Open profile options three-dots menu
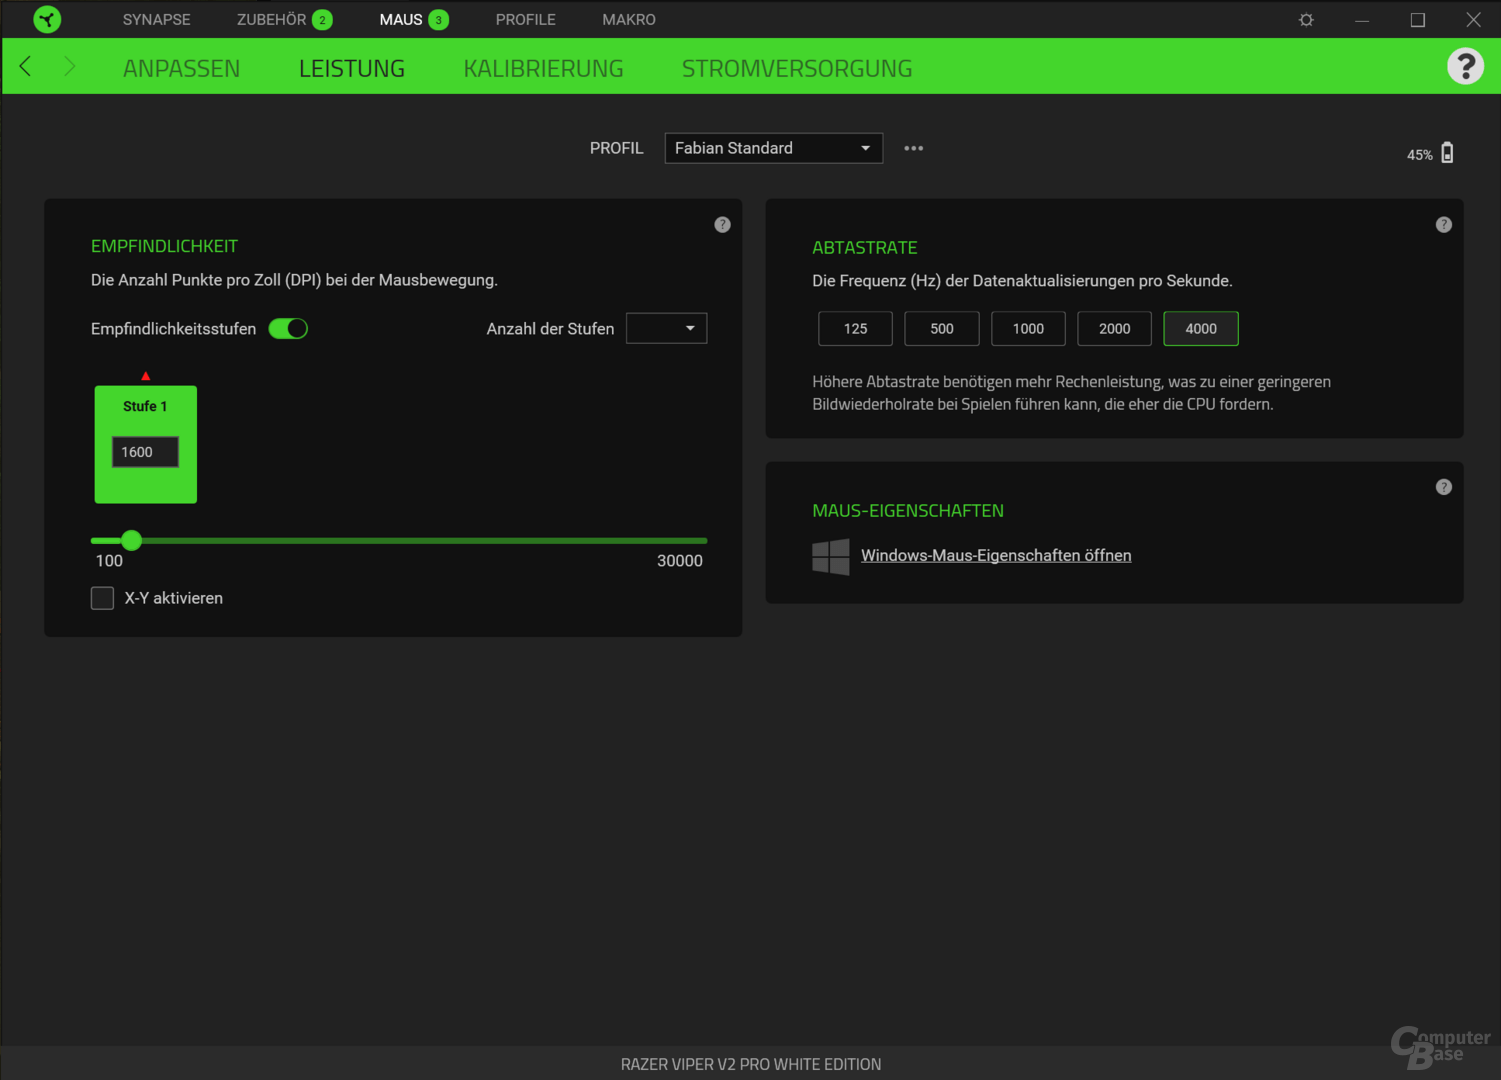The image size is (1501, 1080). tap(914, 148)
